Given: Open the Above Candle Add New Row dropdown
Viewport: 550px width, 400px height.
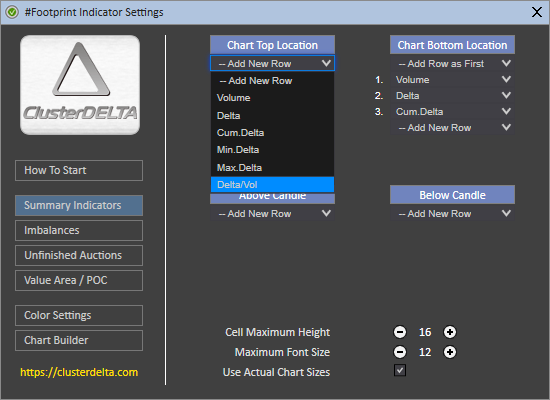Looking at the screenshot, I should (273, 214).
